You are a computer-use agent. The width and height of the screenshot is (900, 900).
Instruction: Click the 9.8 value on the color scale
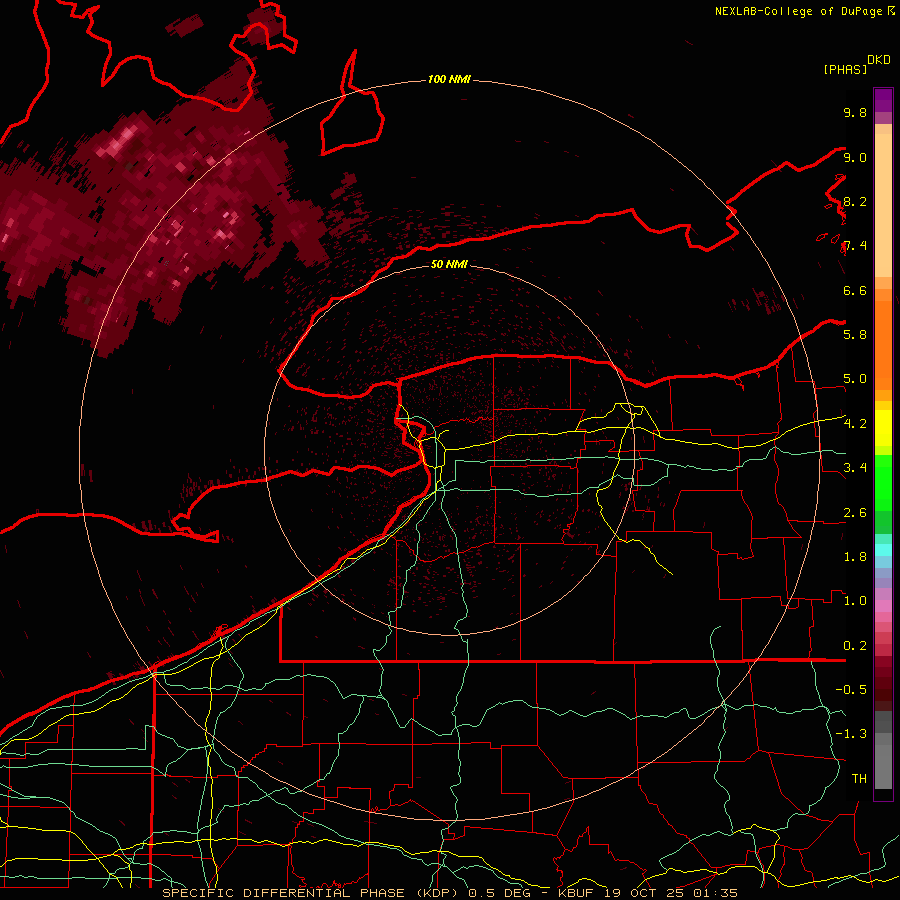(855, 112)
